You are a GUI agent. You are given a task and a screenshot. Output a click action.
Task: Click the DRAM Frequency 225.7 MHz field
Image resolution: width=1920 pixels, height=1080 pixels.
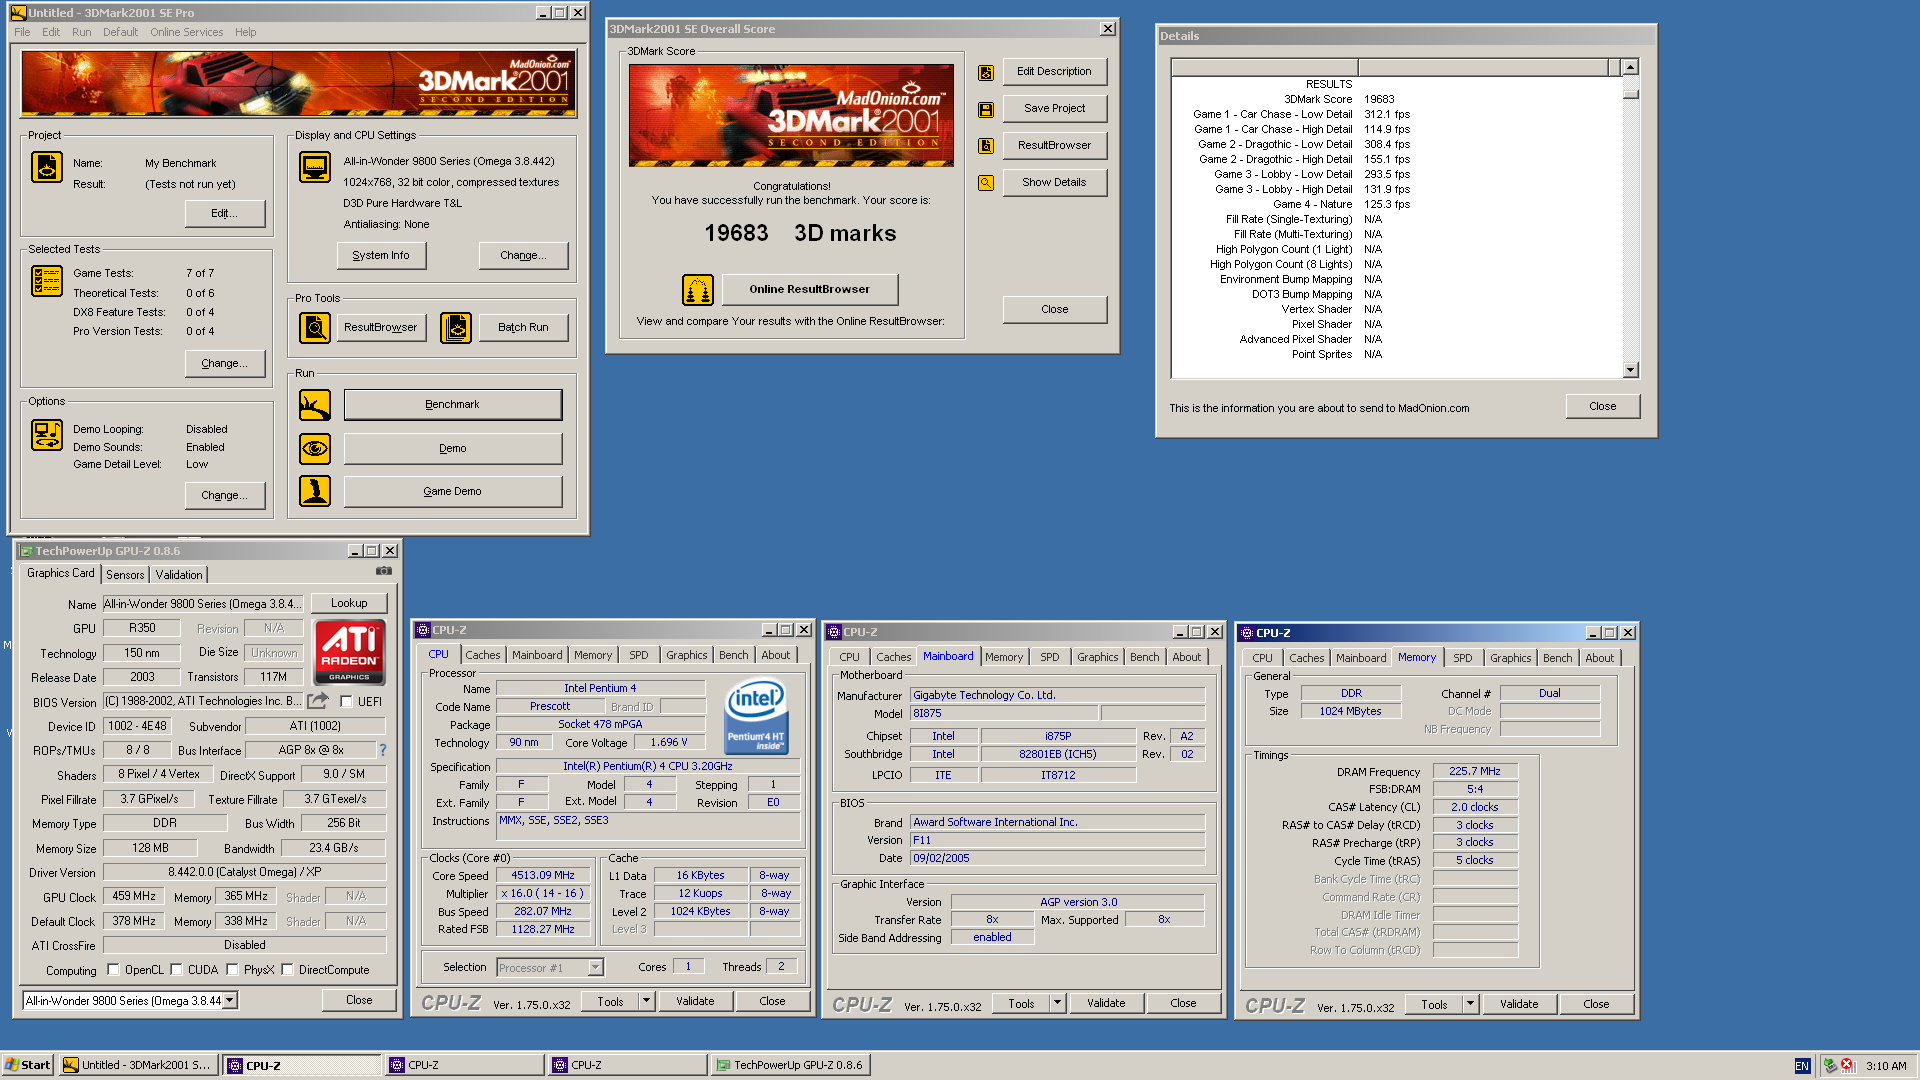pos(1475,771)
